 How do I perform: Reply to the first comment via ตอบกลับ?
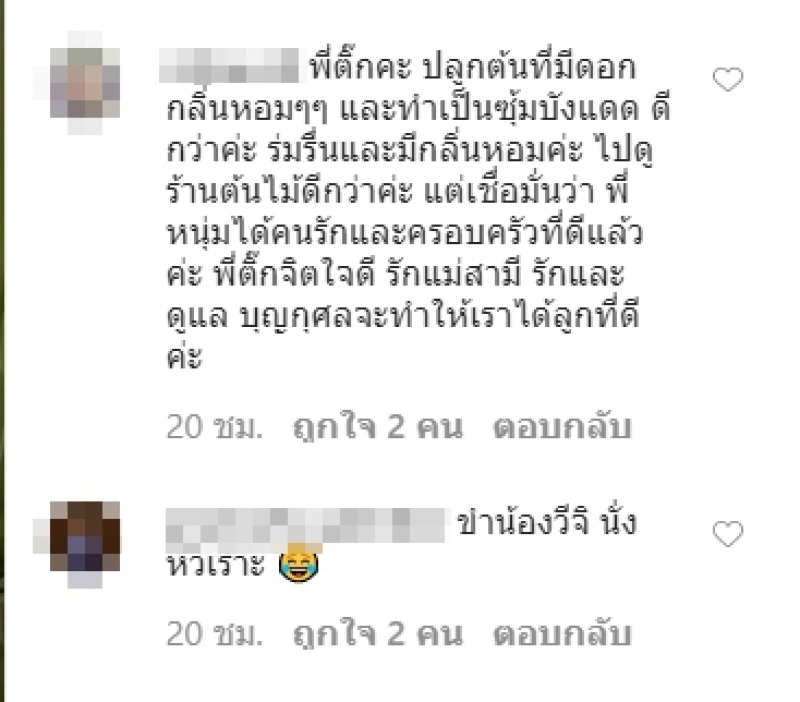[562, 427]
